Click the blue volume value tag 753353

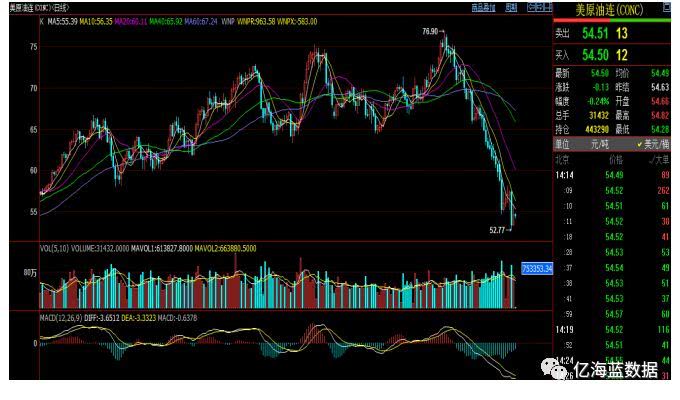(537, 269)
